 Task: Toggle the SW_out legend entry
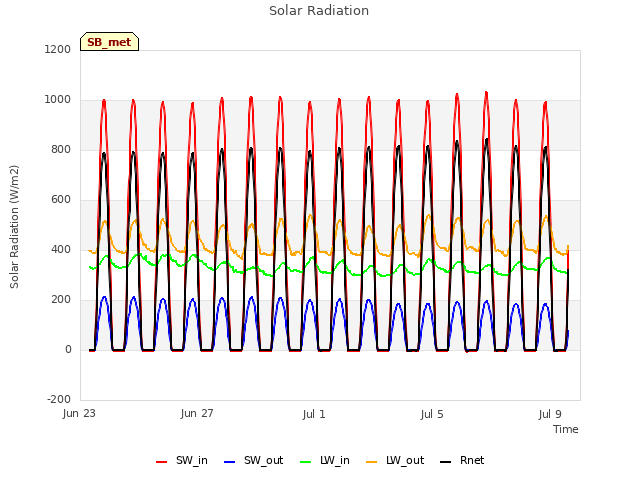tap(253, 460)
